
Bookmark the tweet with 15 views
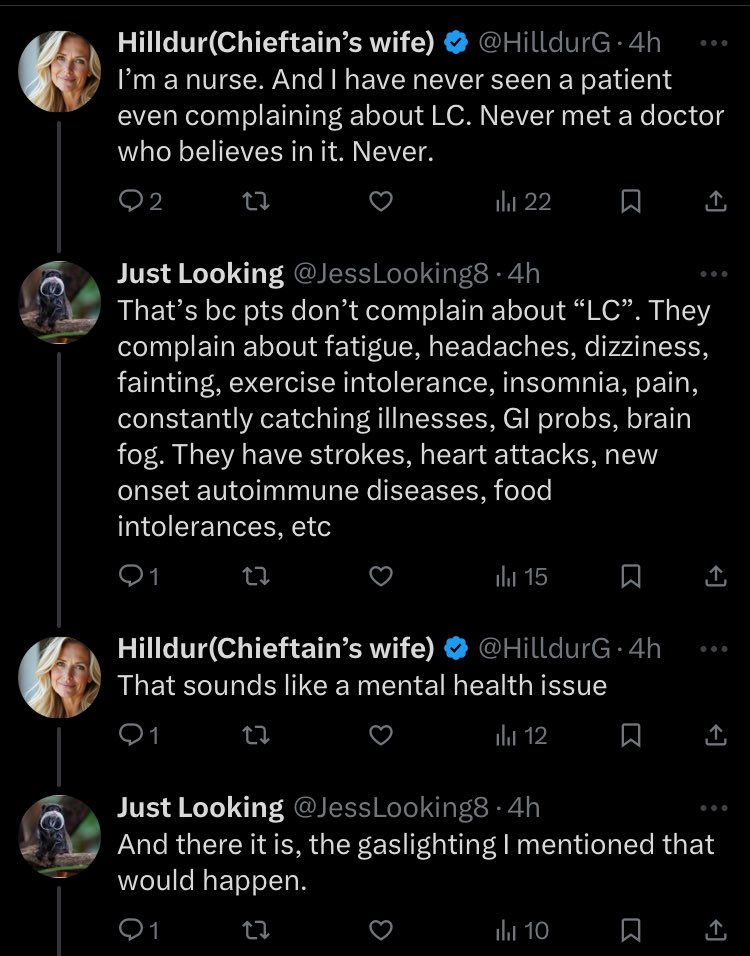tap(630, 576)
